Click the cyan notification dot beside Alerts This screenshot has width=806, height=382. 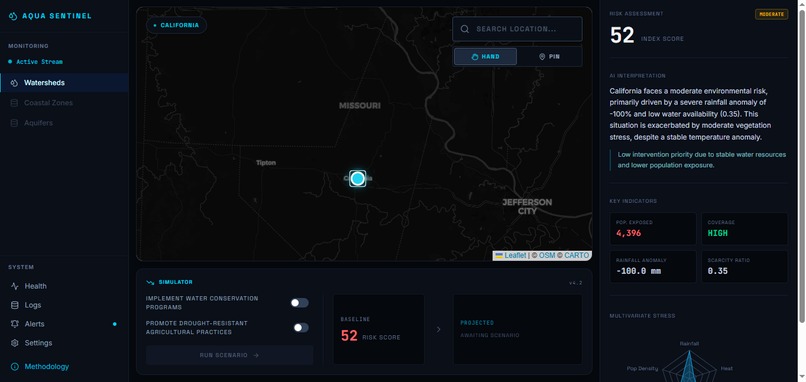click(115, 324)
